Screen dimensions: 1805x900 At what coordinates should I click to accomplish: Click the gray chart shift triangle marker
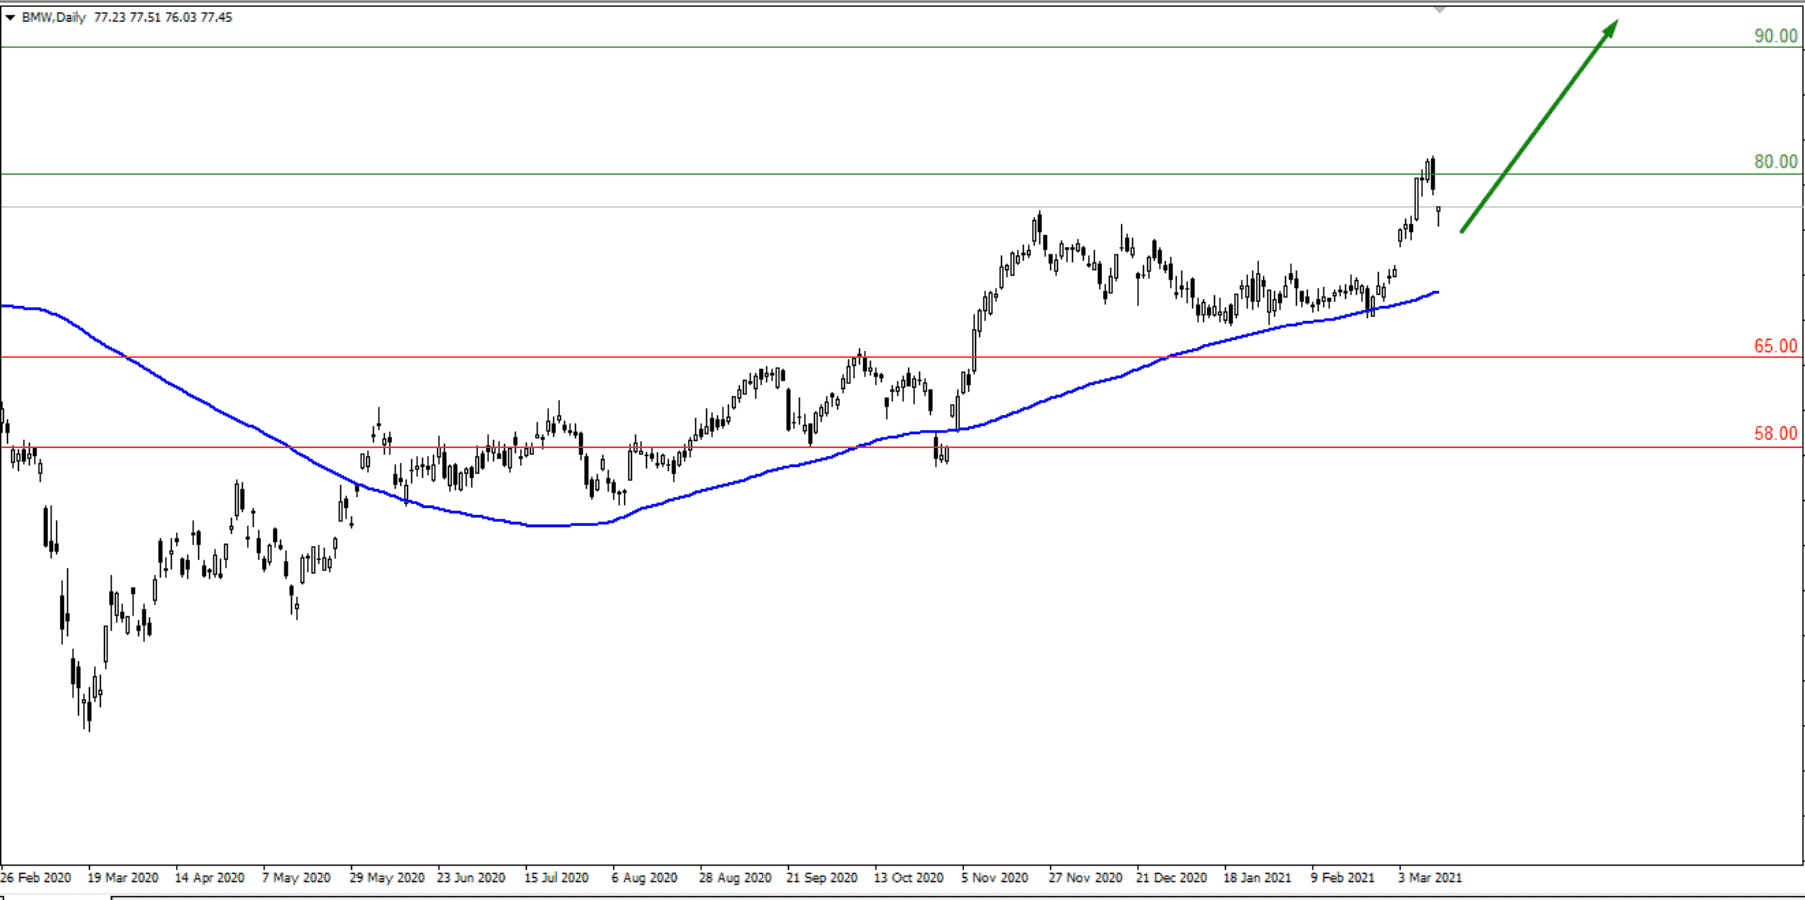pyautogui.click(x=1439, y=10)
